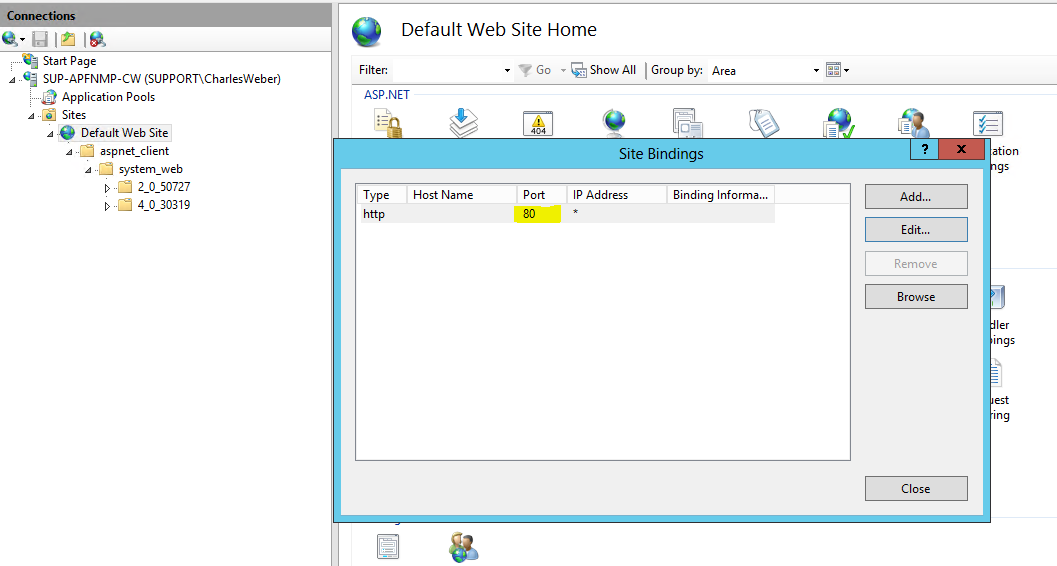The height and width of the screenshot is (566, 1057).
Task: Select the 2_0_50727 folder
Action: [x=164, y=187]
